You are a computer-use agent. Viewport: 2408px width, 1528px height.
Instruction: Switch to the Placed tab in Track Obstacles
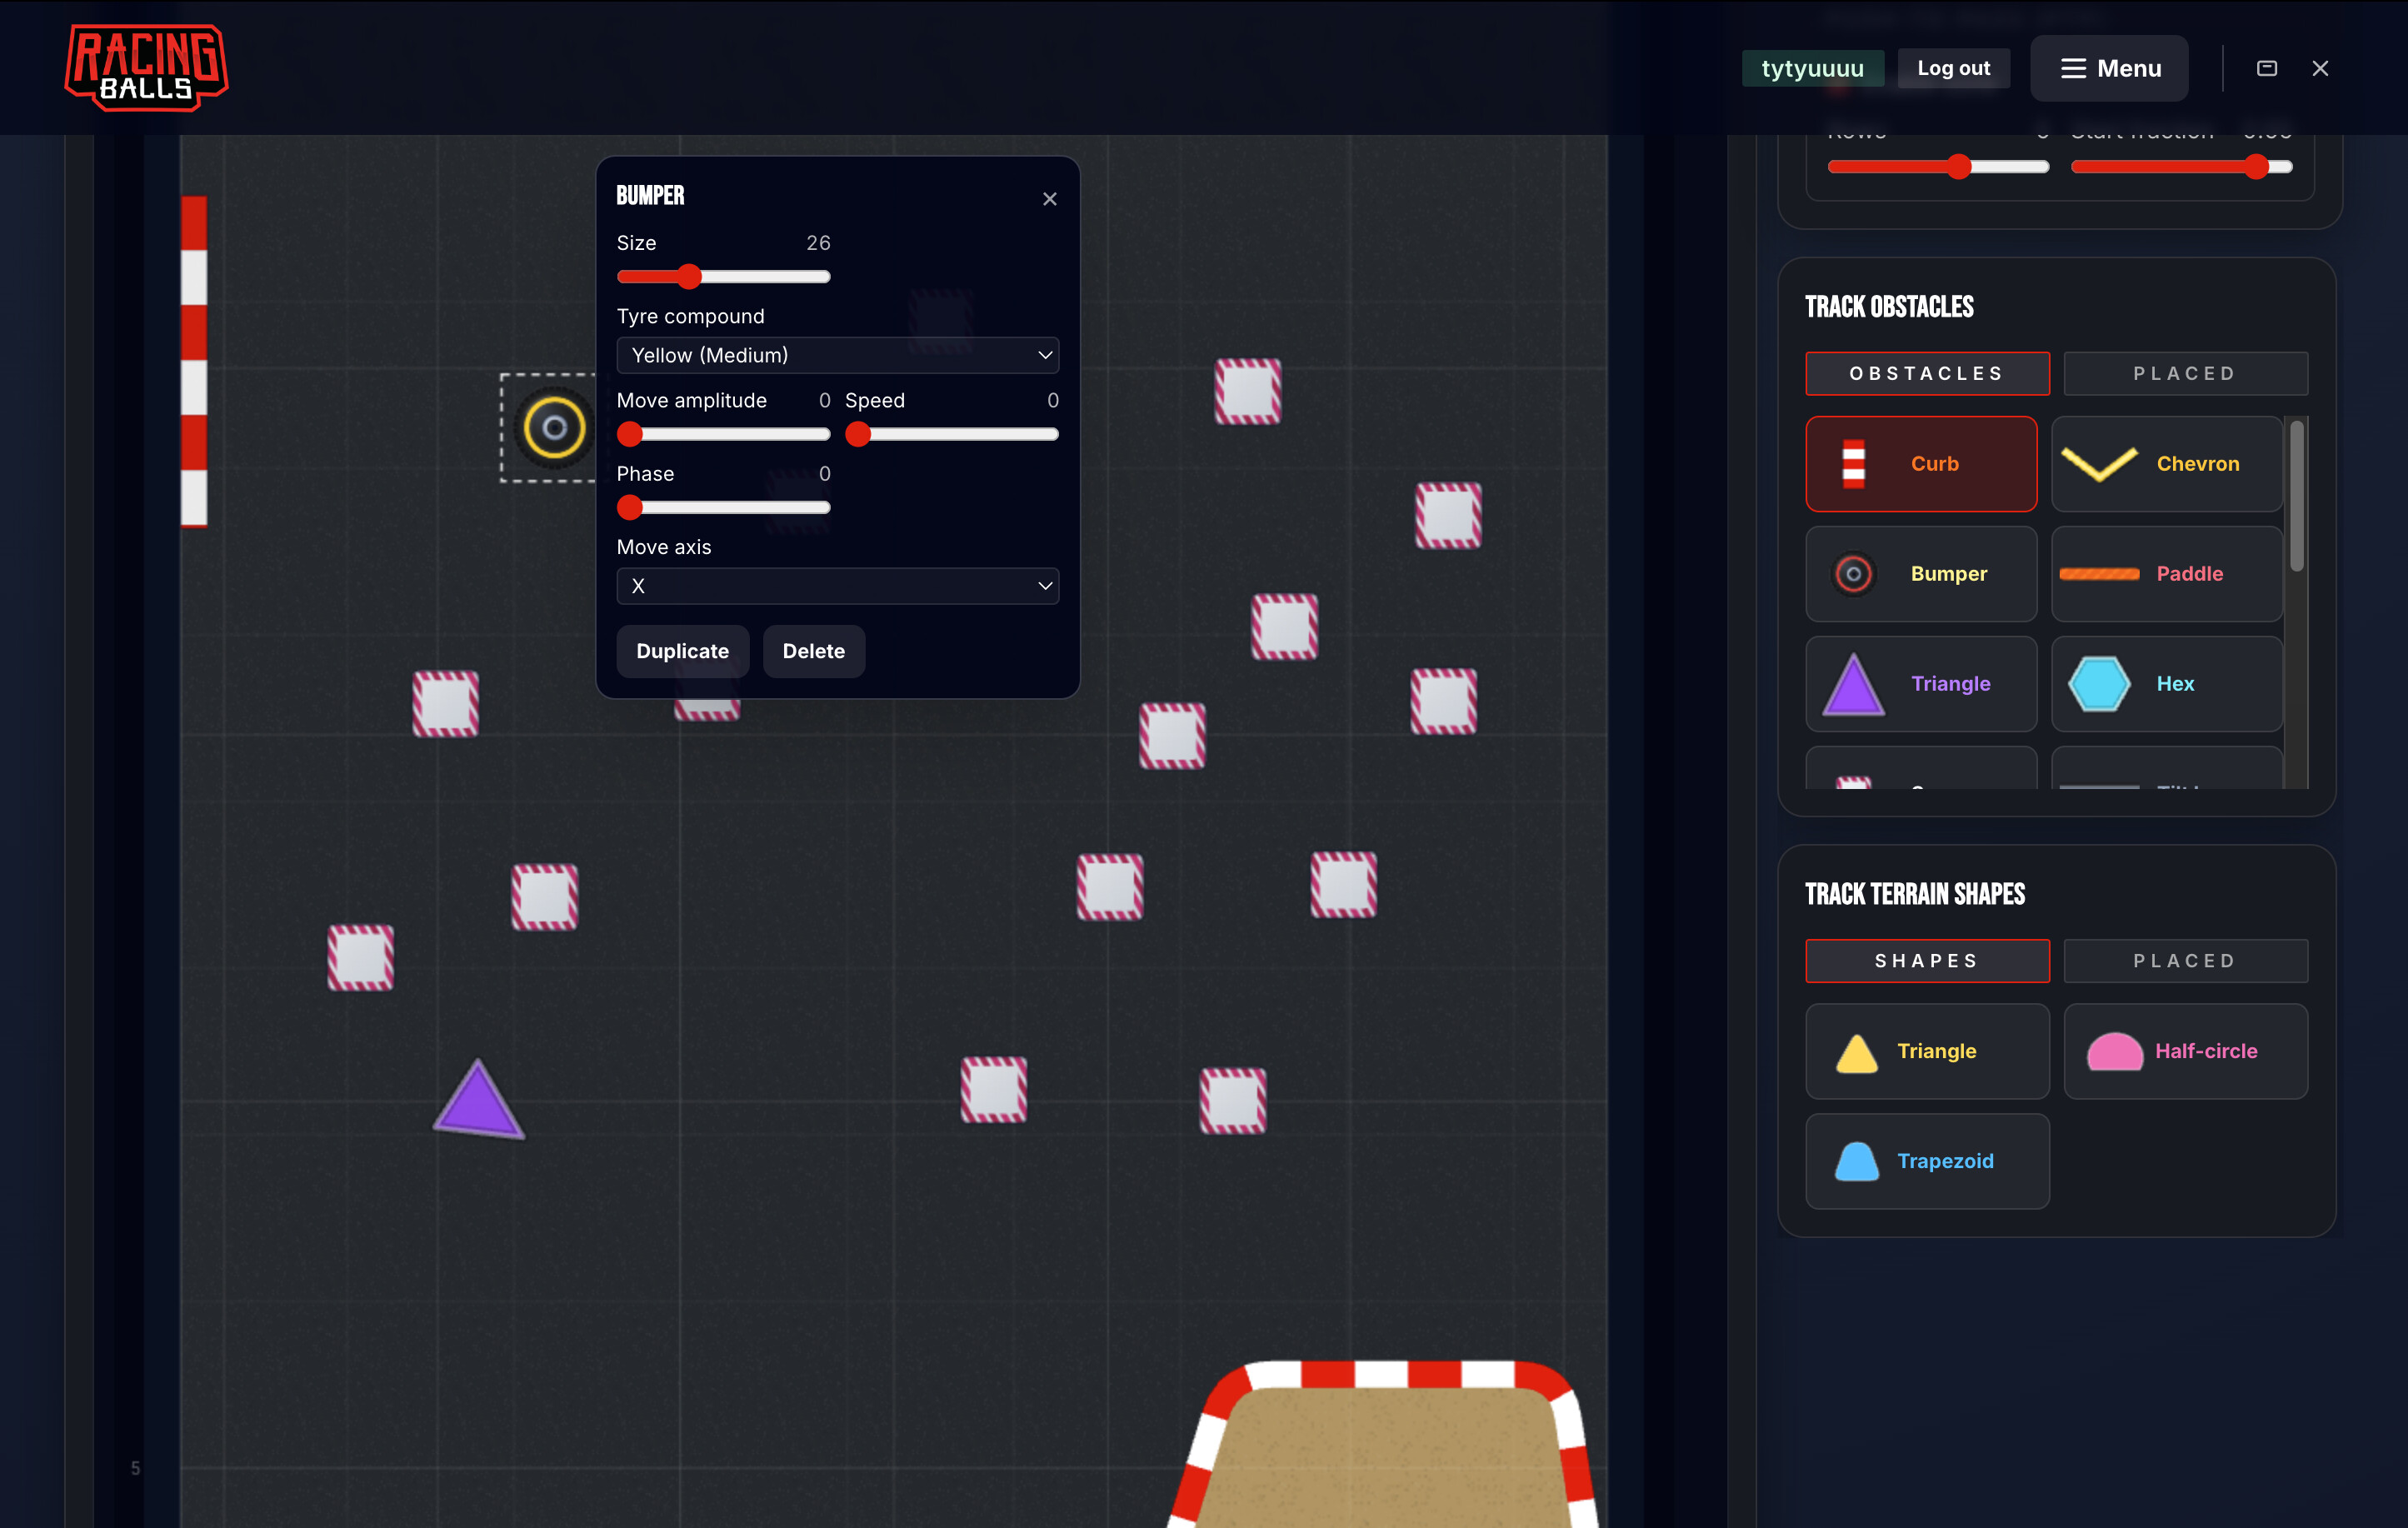coord(2184,373)
